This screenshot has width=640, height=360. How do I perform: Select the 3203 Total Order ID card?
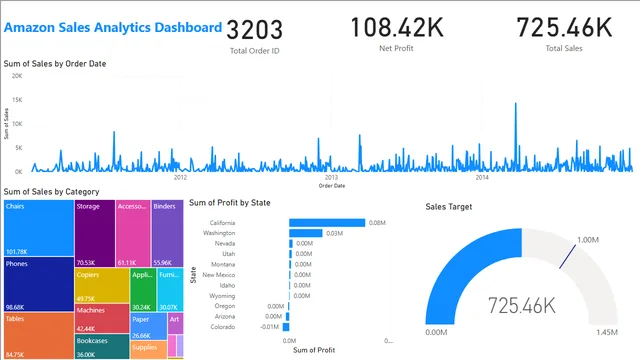[x=255, y=36]
